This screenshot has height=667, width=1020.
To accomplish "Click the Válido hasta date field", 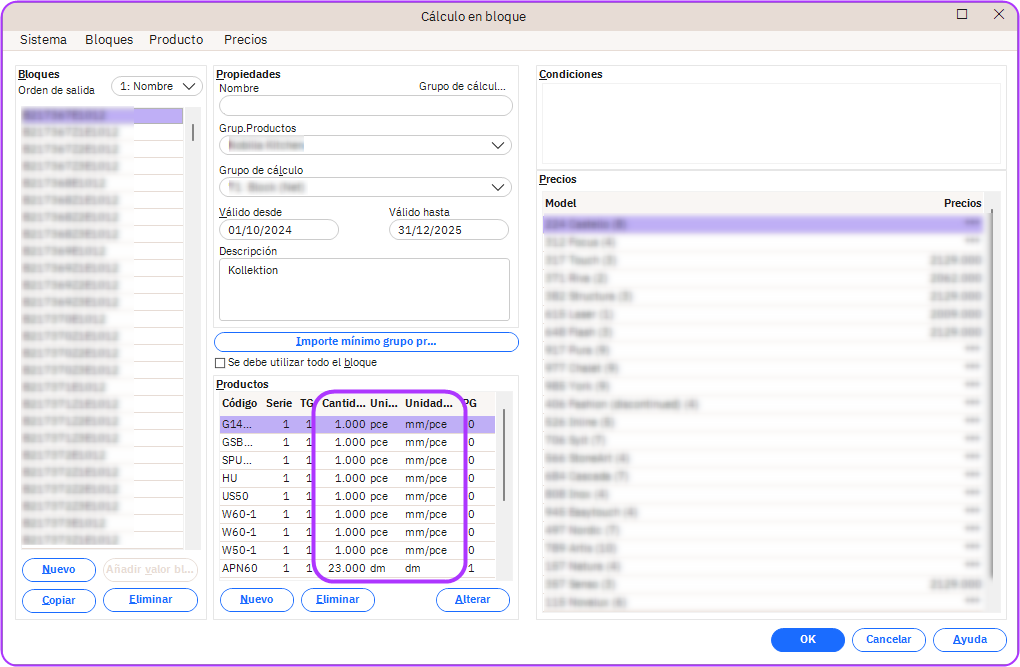I will [x=449, y=230].
